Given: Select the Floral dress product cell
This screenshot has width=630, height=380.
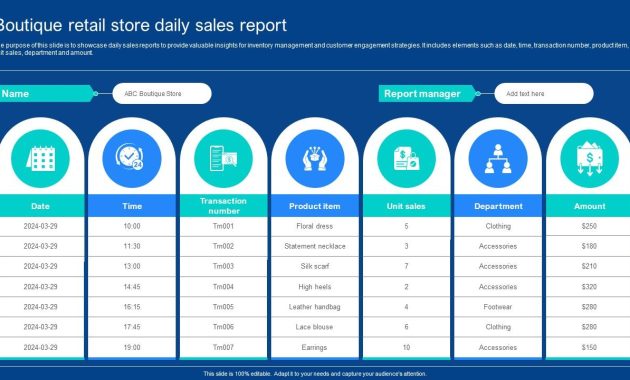Looking at the screenshot, I should (x=315, y=226).
